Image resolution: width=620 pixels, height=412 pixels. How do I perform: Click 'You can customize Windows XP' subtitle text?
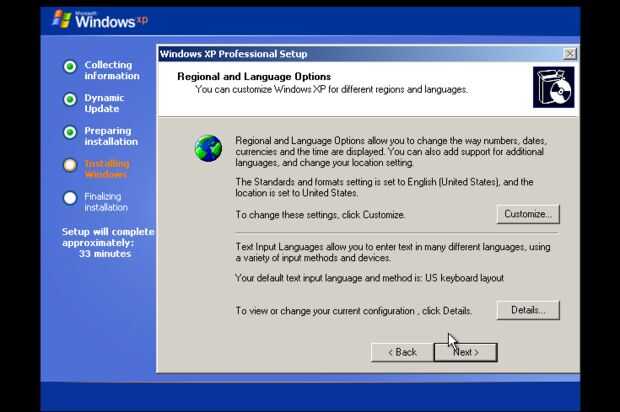point(331,90)
